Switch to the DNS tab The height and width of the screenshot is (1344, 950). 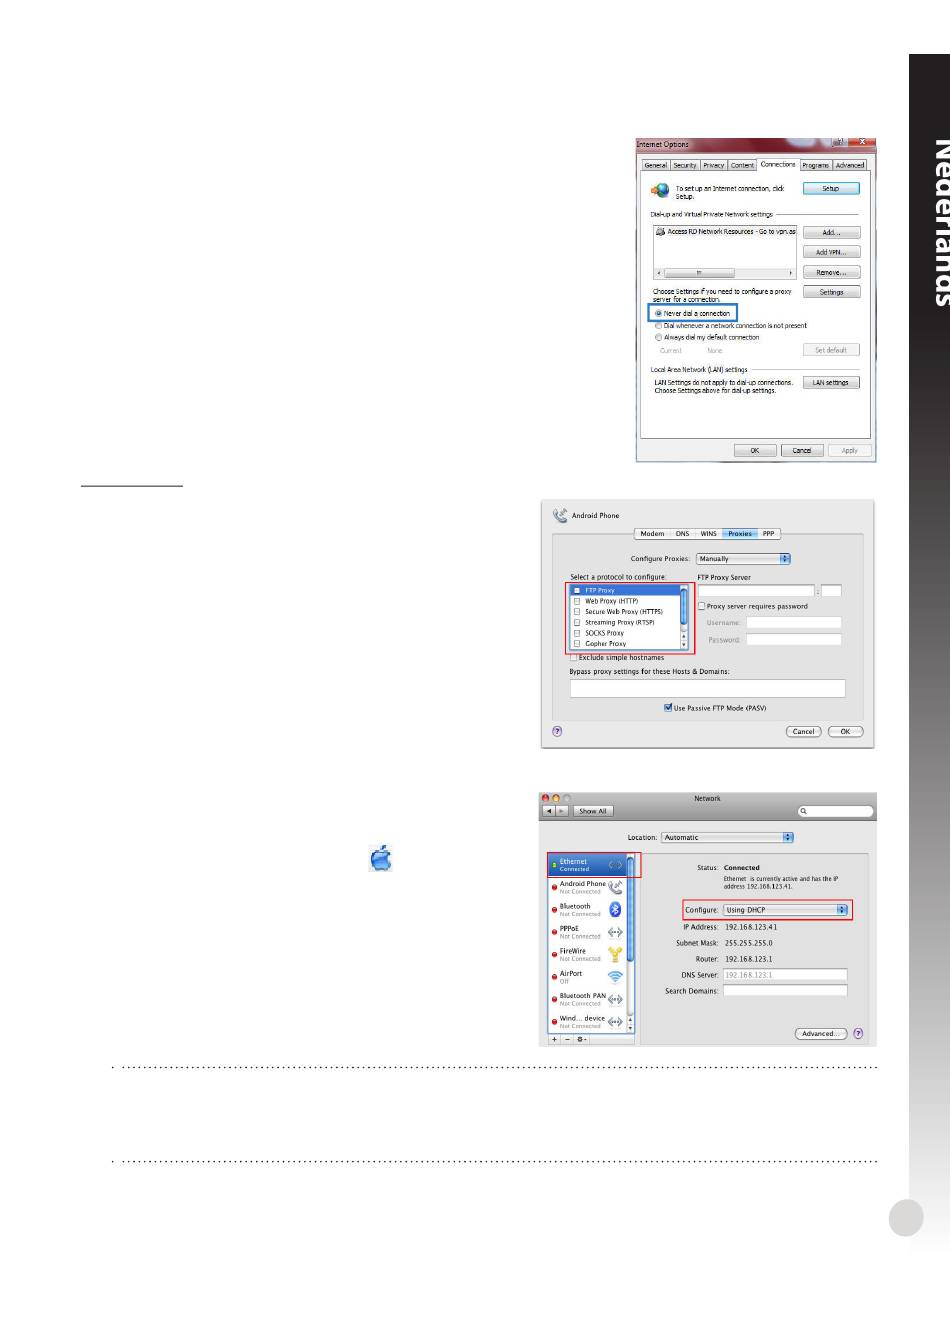click(x=682, y=534)
